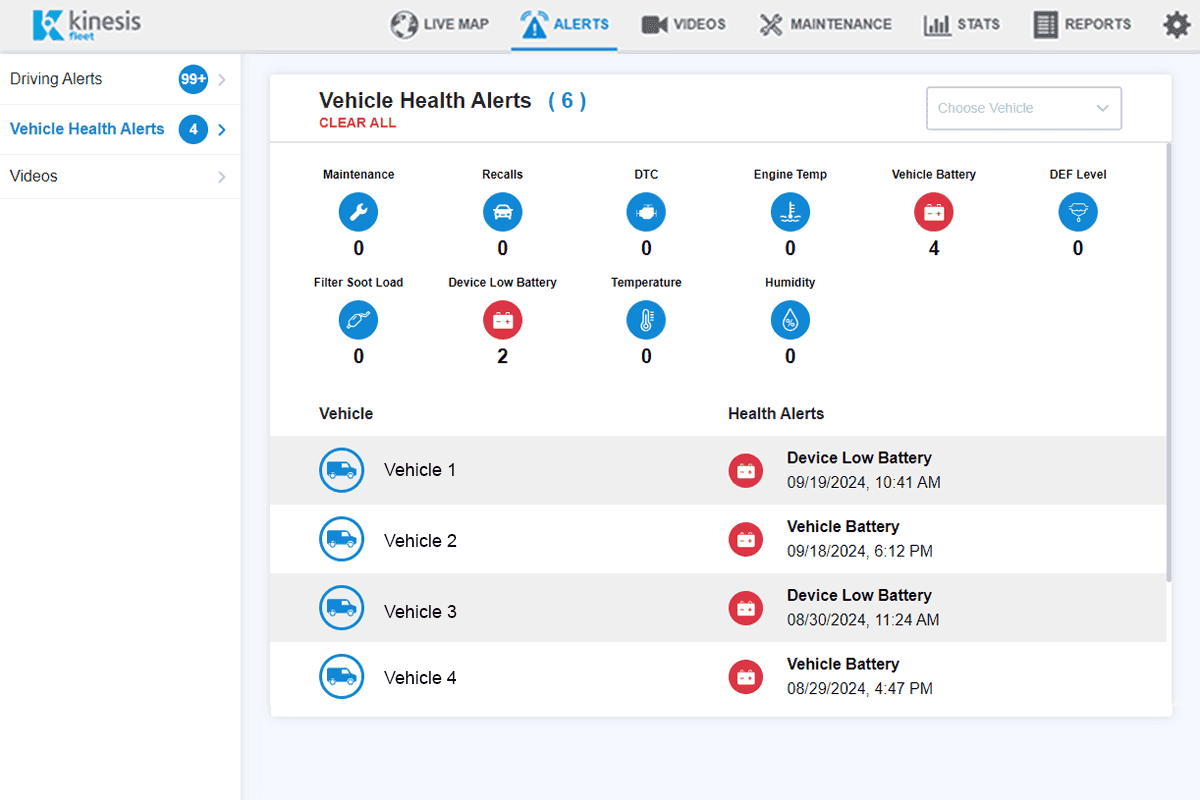
Task: Click the Humidity droplet icon
Action: [790, 320]
